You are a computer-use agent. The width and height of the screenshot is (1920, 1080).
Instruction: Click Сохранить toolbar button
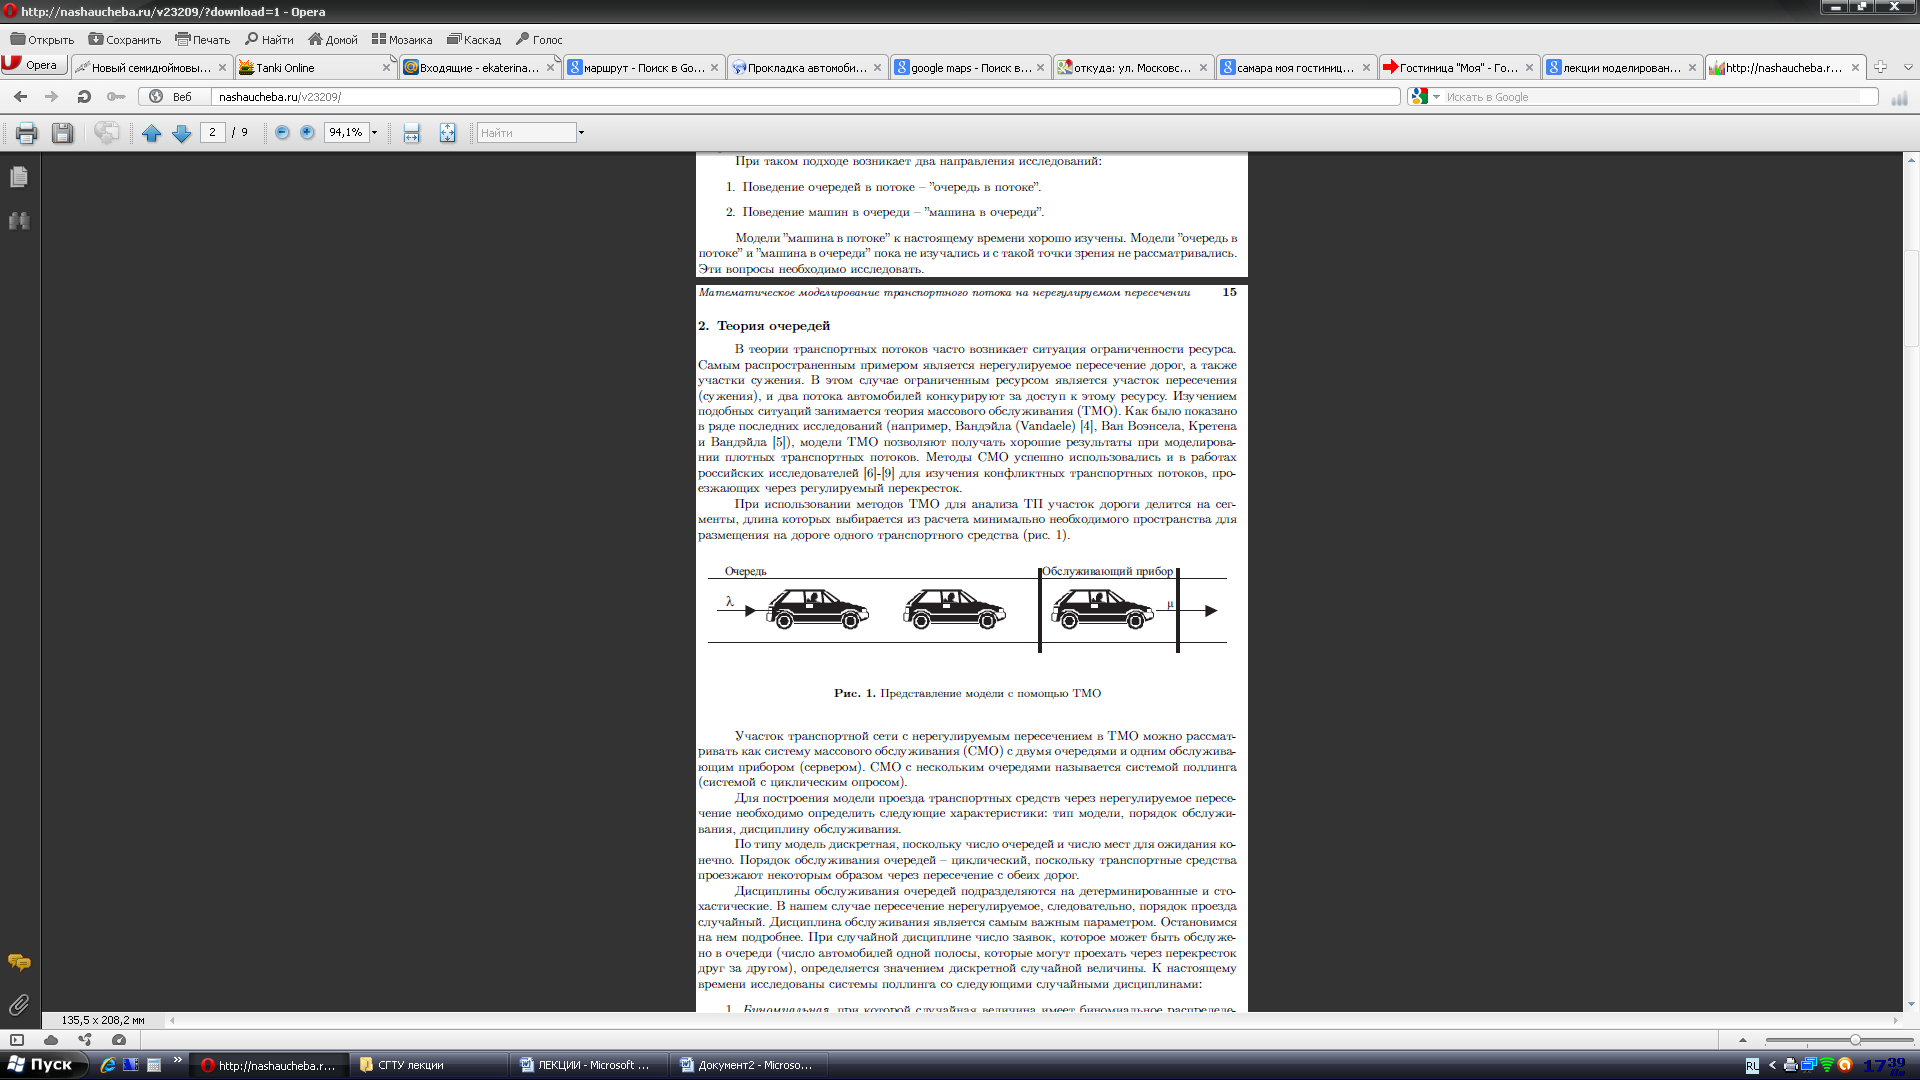[124, 39]
